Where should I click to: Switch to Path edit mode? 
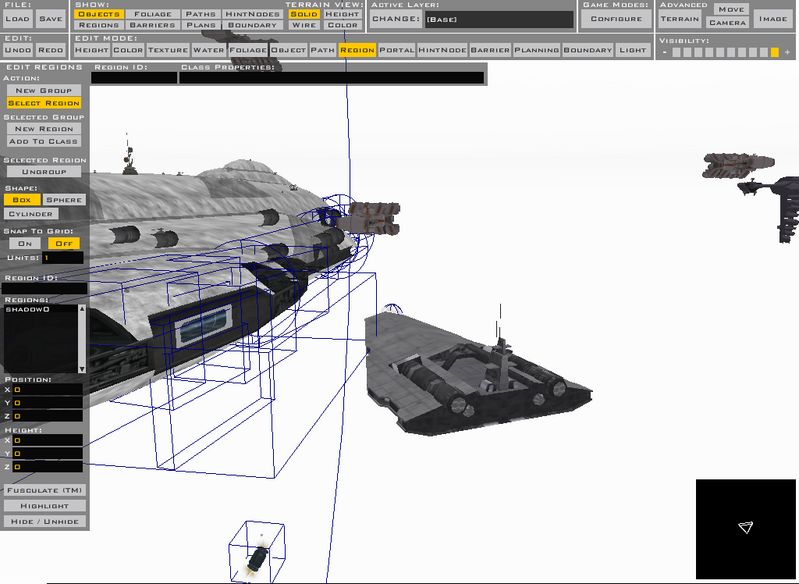323,50
